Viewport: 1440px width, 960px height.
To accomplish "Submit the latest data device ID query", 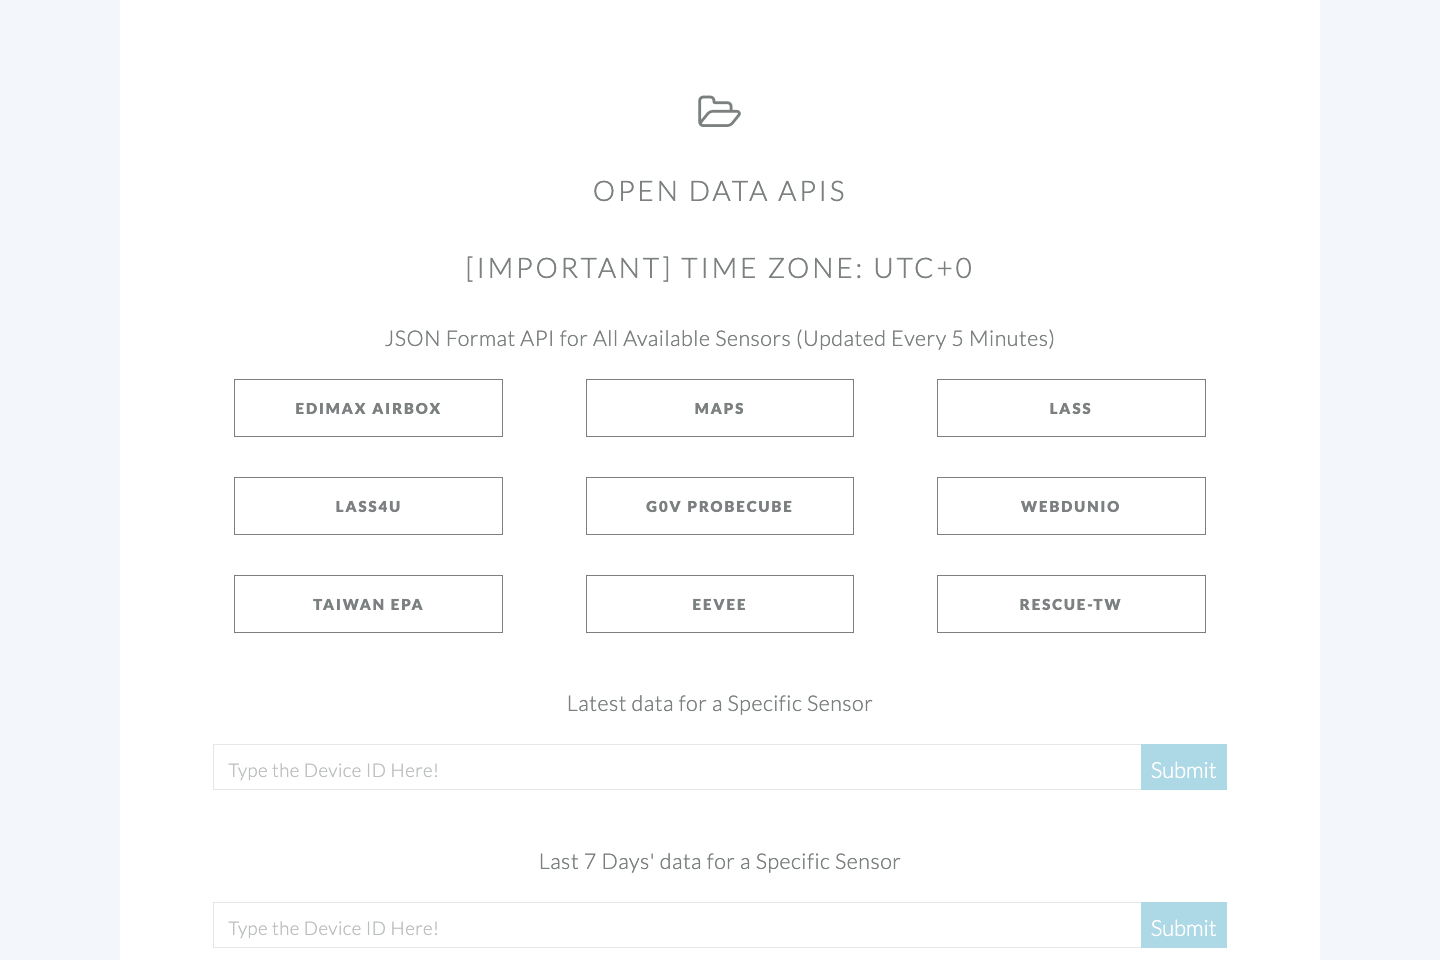I will pyautogui.click(x=1183, y=769).
